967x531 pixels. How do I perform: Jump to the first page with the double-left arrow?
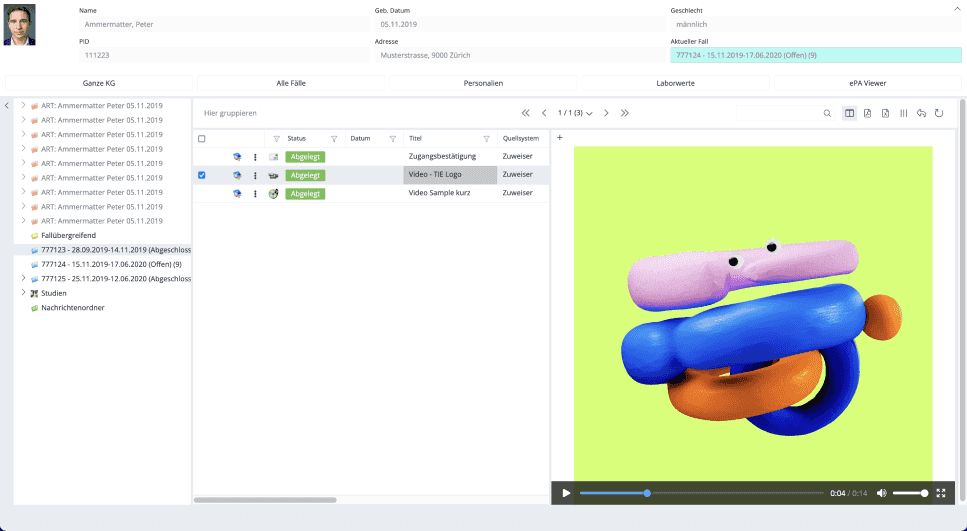[x=525, y=113]
